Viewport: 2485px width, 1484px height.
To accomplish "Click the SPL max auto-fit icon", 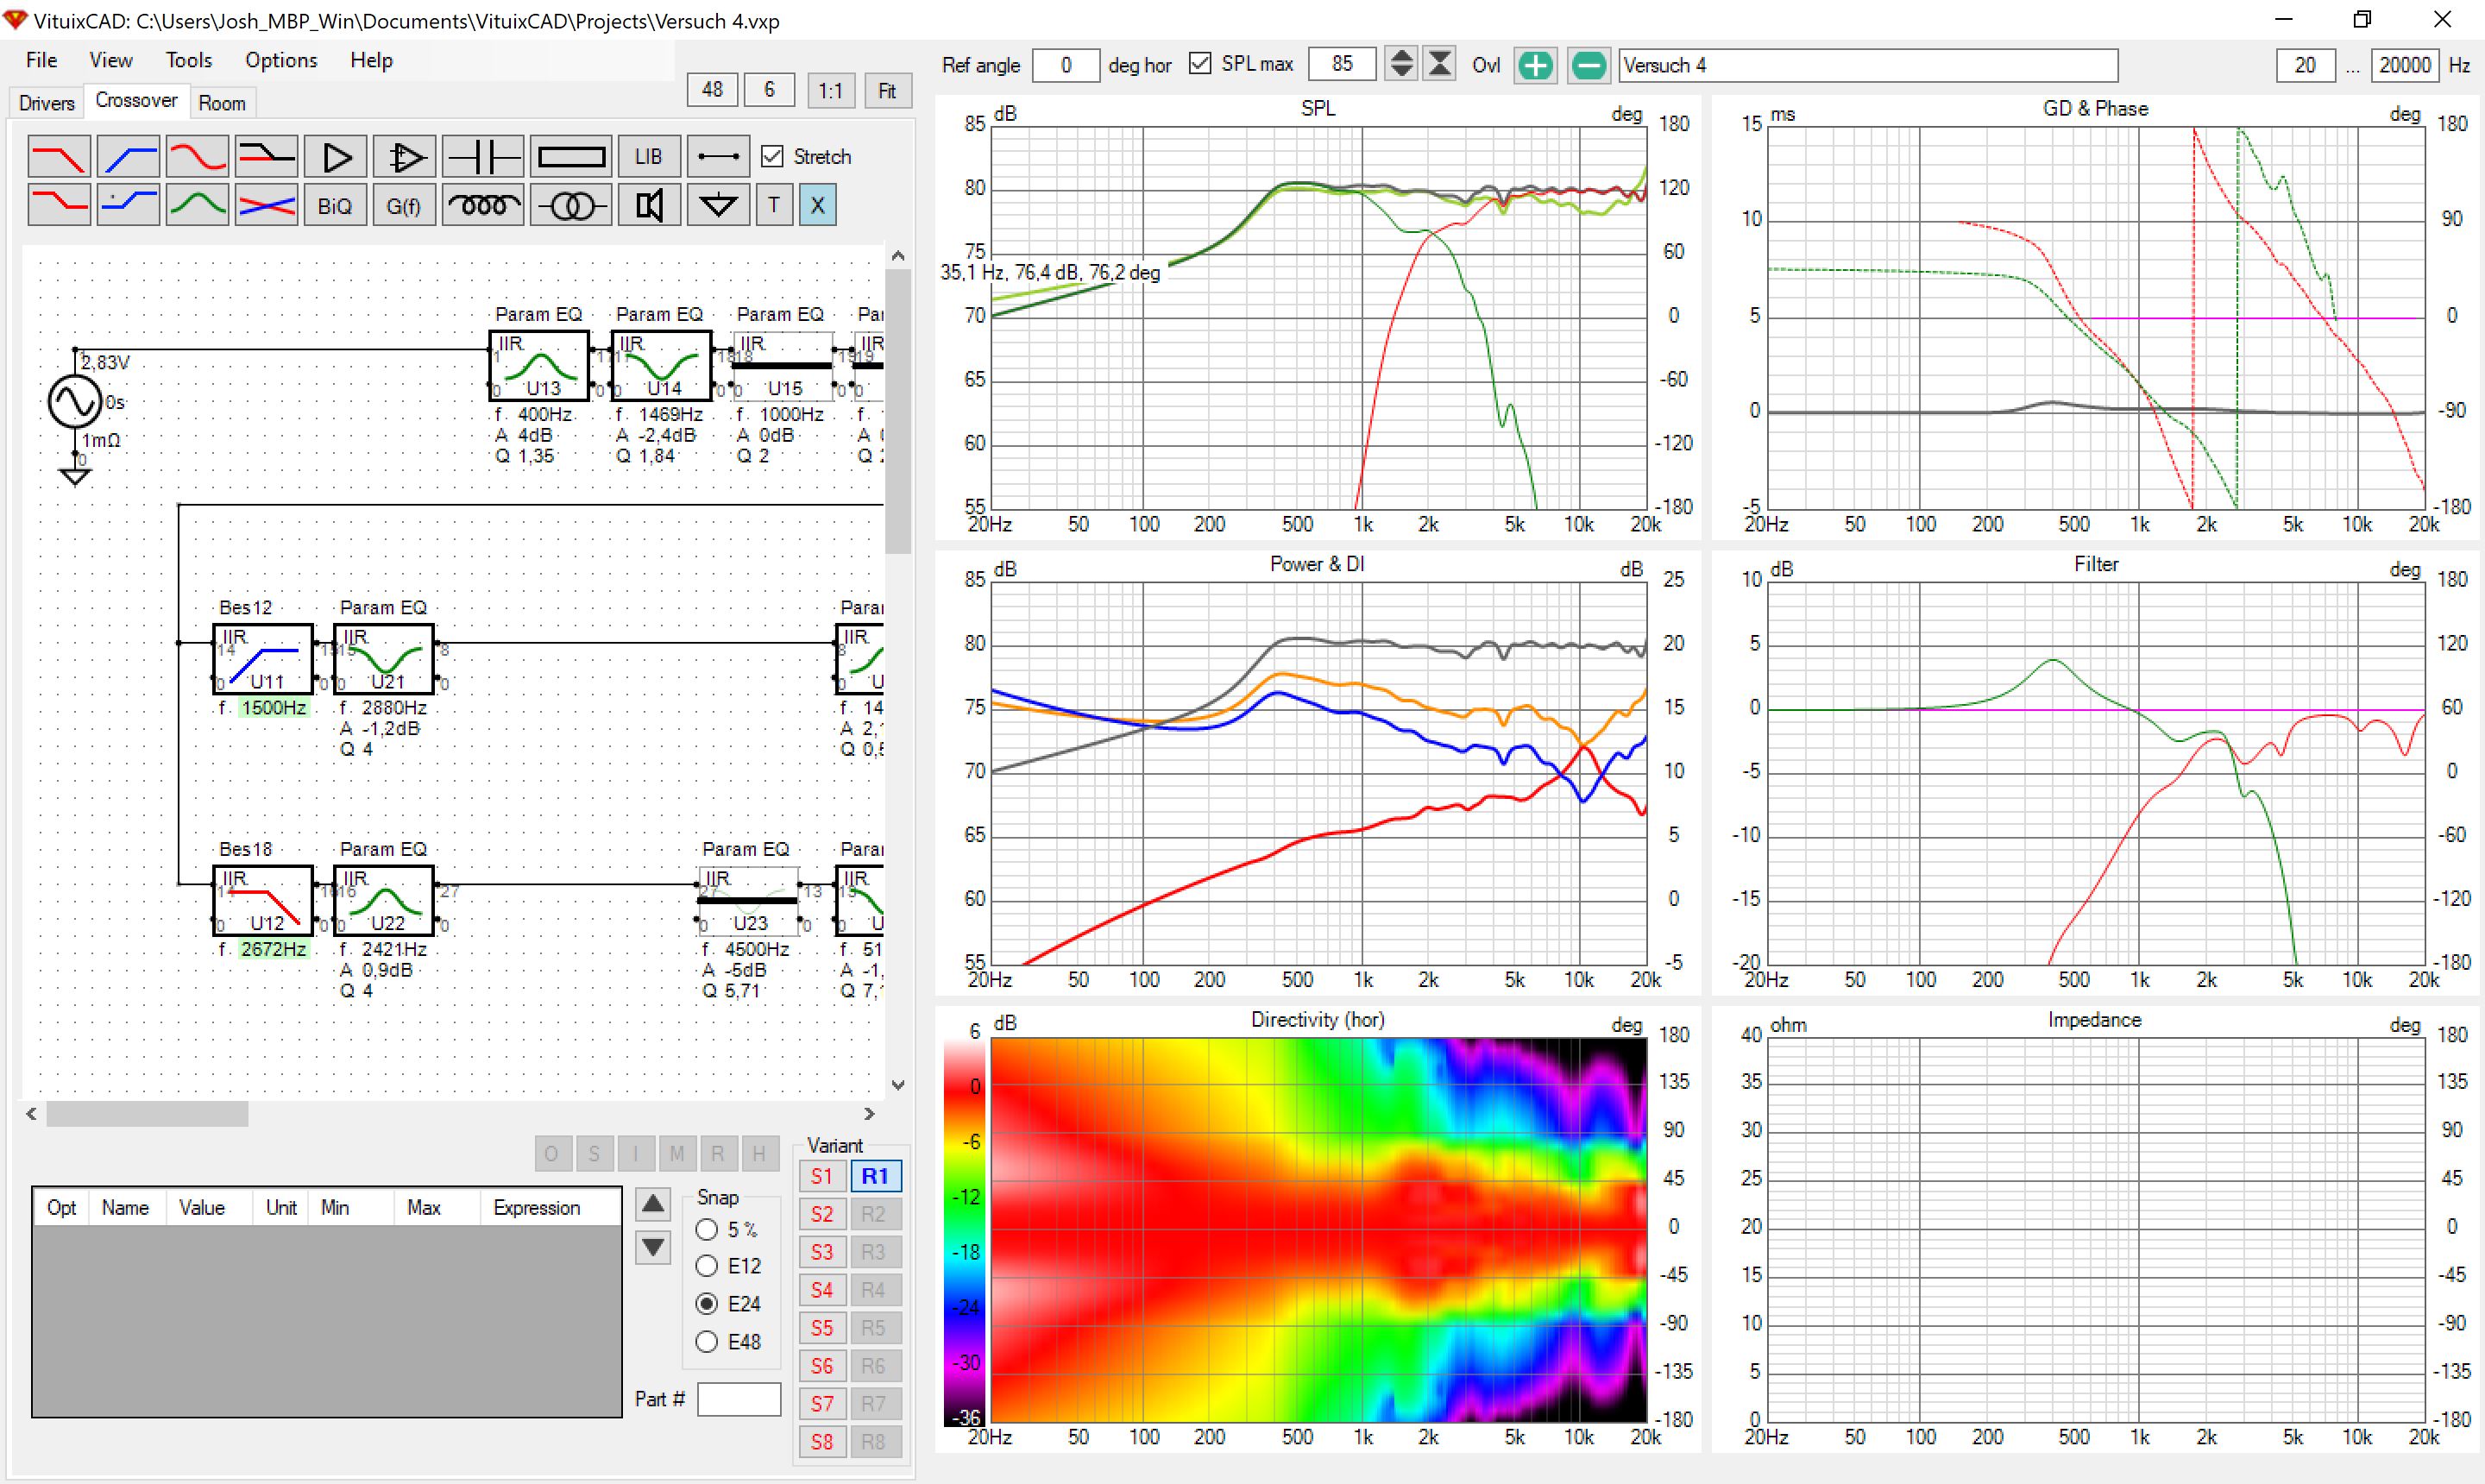I will (x=1439, y=64).
